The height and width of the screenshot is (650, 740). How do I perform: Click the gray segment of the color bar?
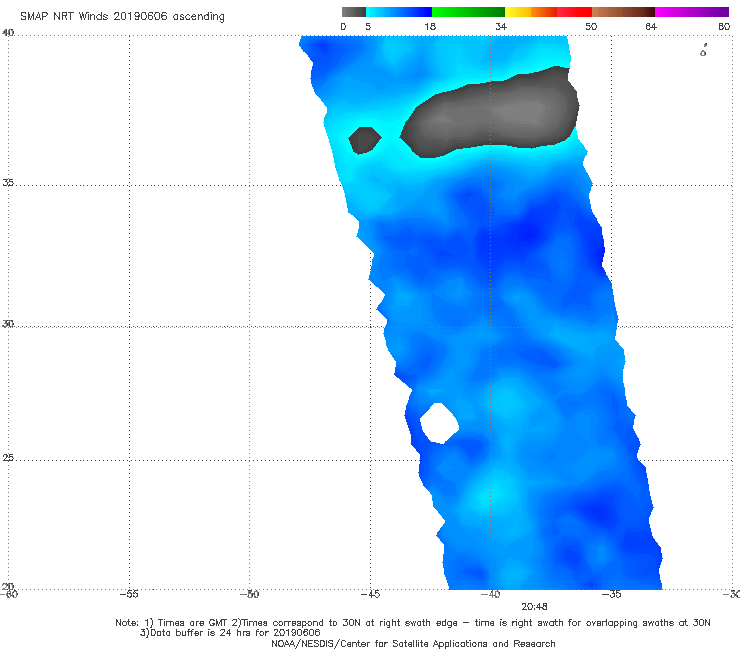coord(354,12)
